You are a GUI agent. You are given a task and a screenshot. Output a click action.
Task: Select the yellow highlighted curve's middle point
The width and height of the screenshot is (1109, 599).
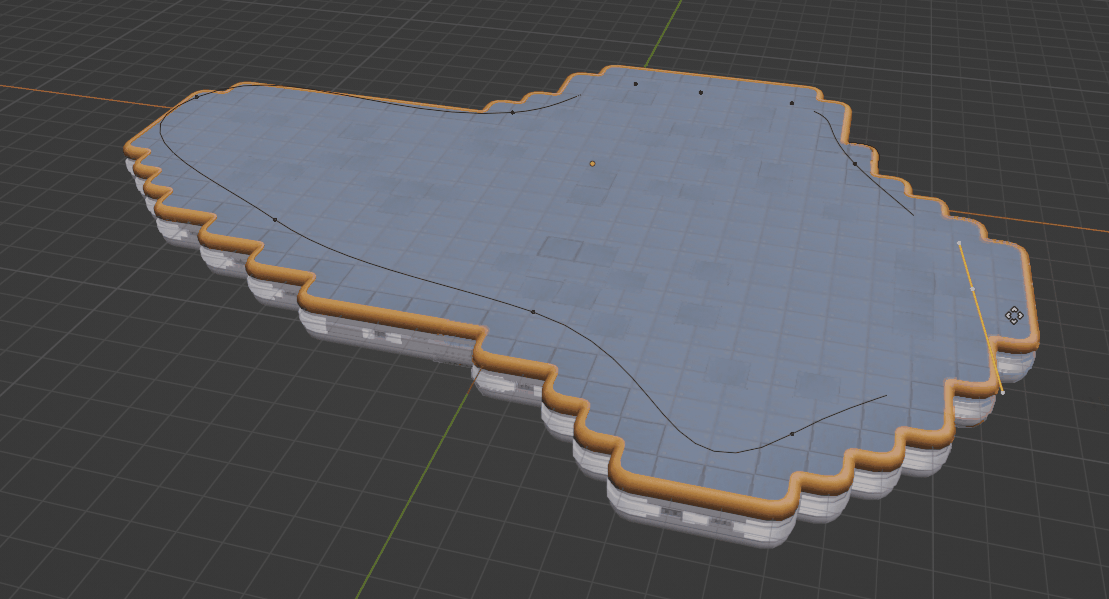[x=972, y=289]
